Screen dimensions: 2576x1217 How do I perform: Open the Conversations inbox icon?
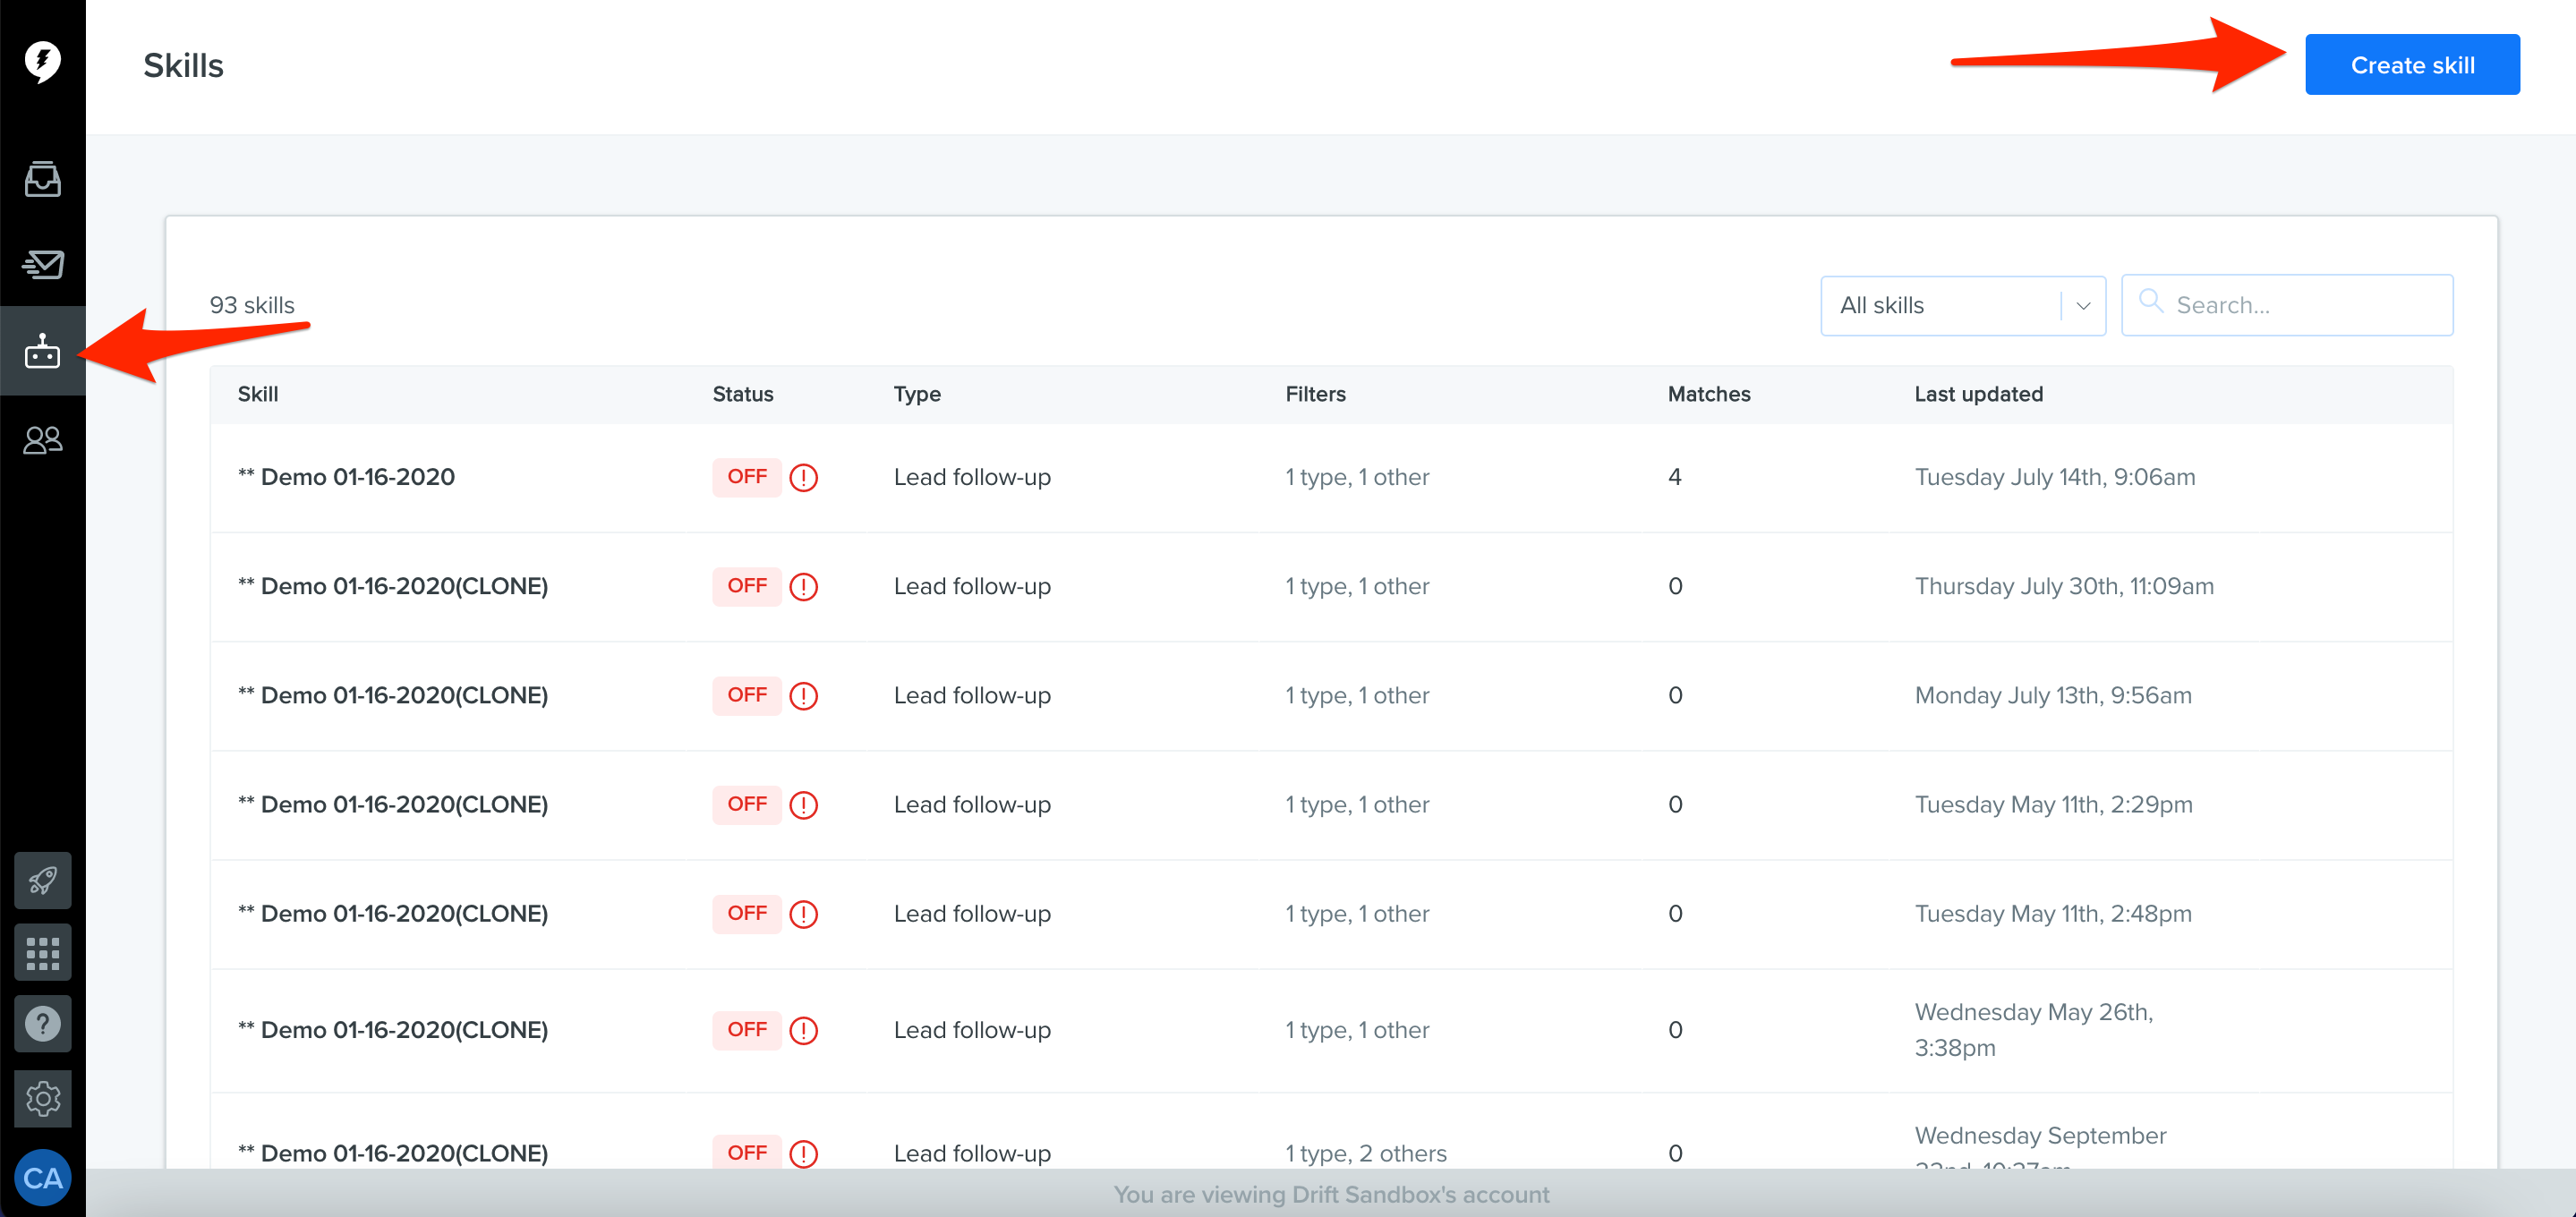click(42, 179)
